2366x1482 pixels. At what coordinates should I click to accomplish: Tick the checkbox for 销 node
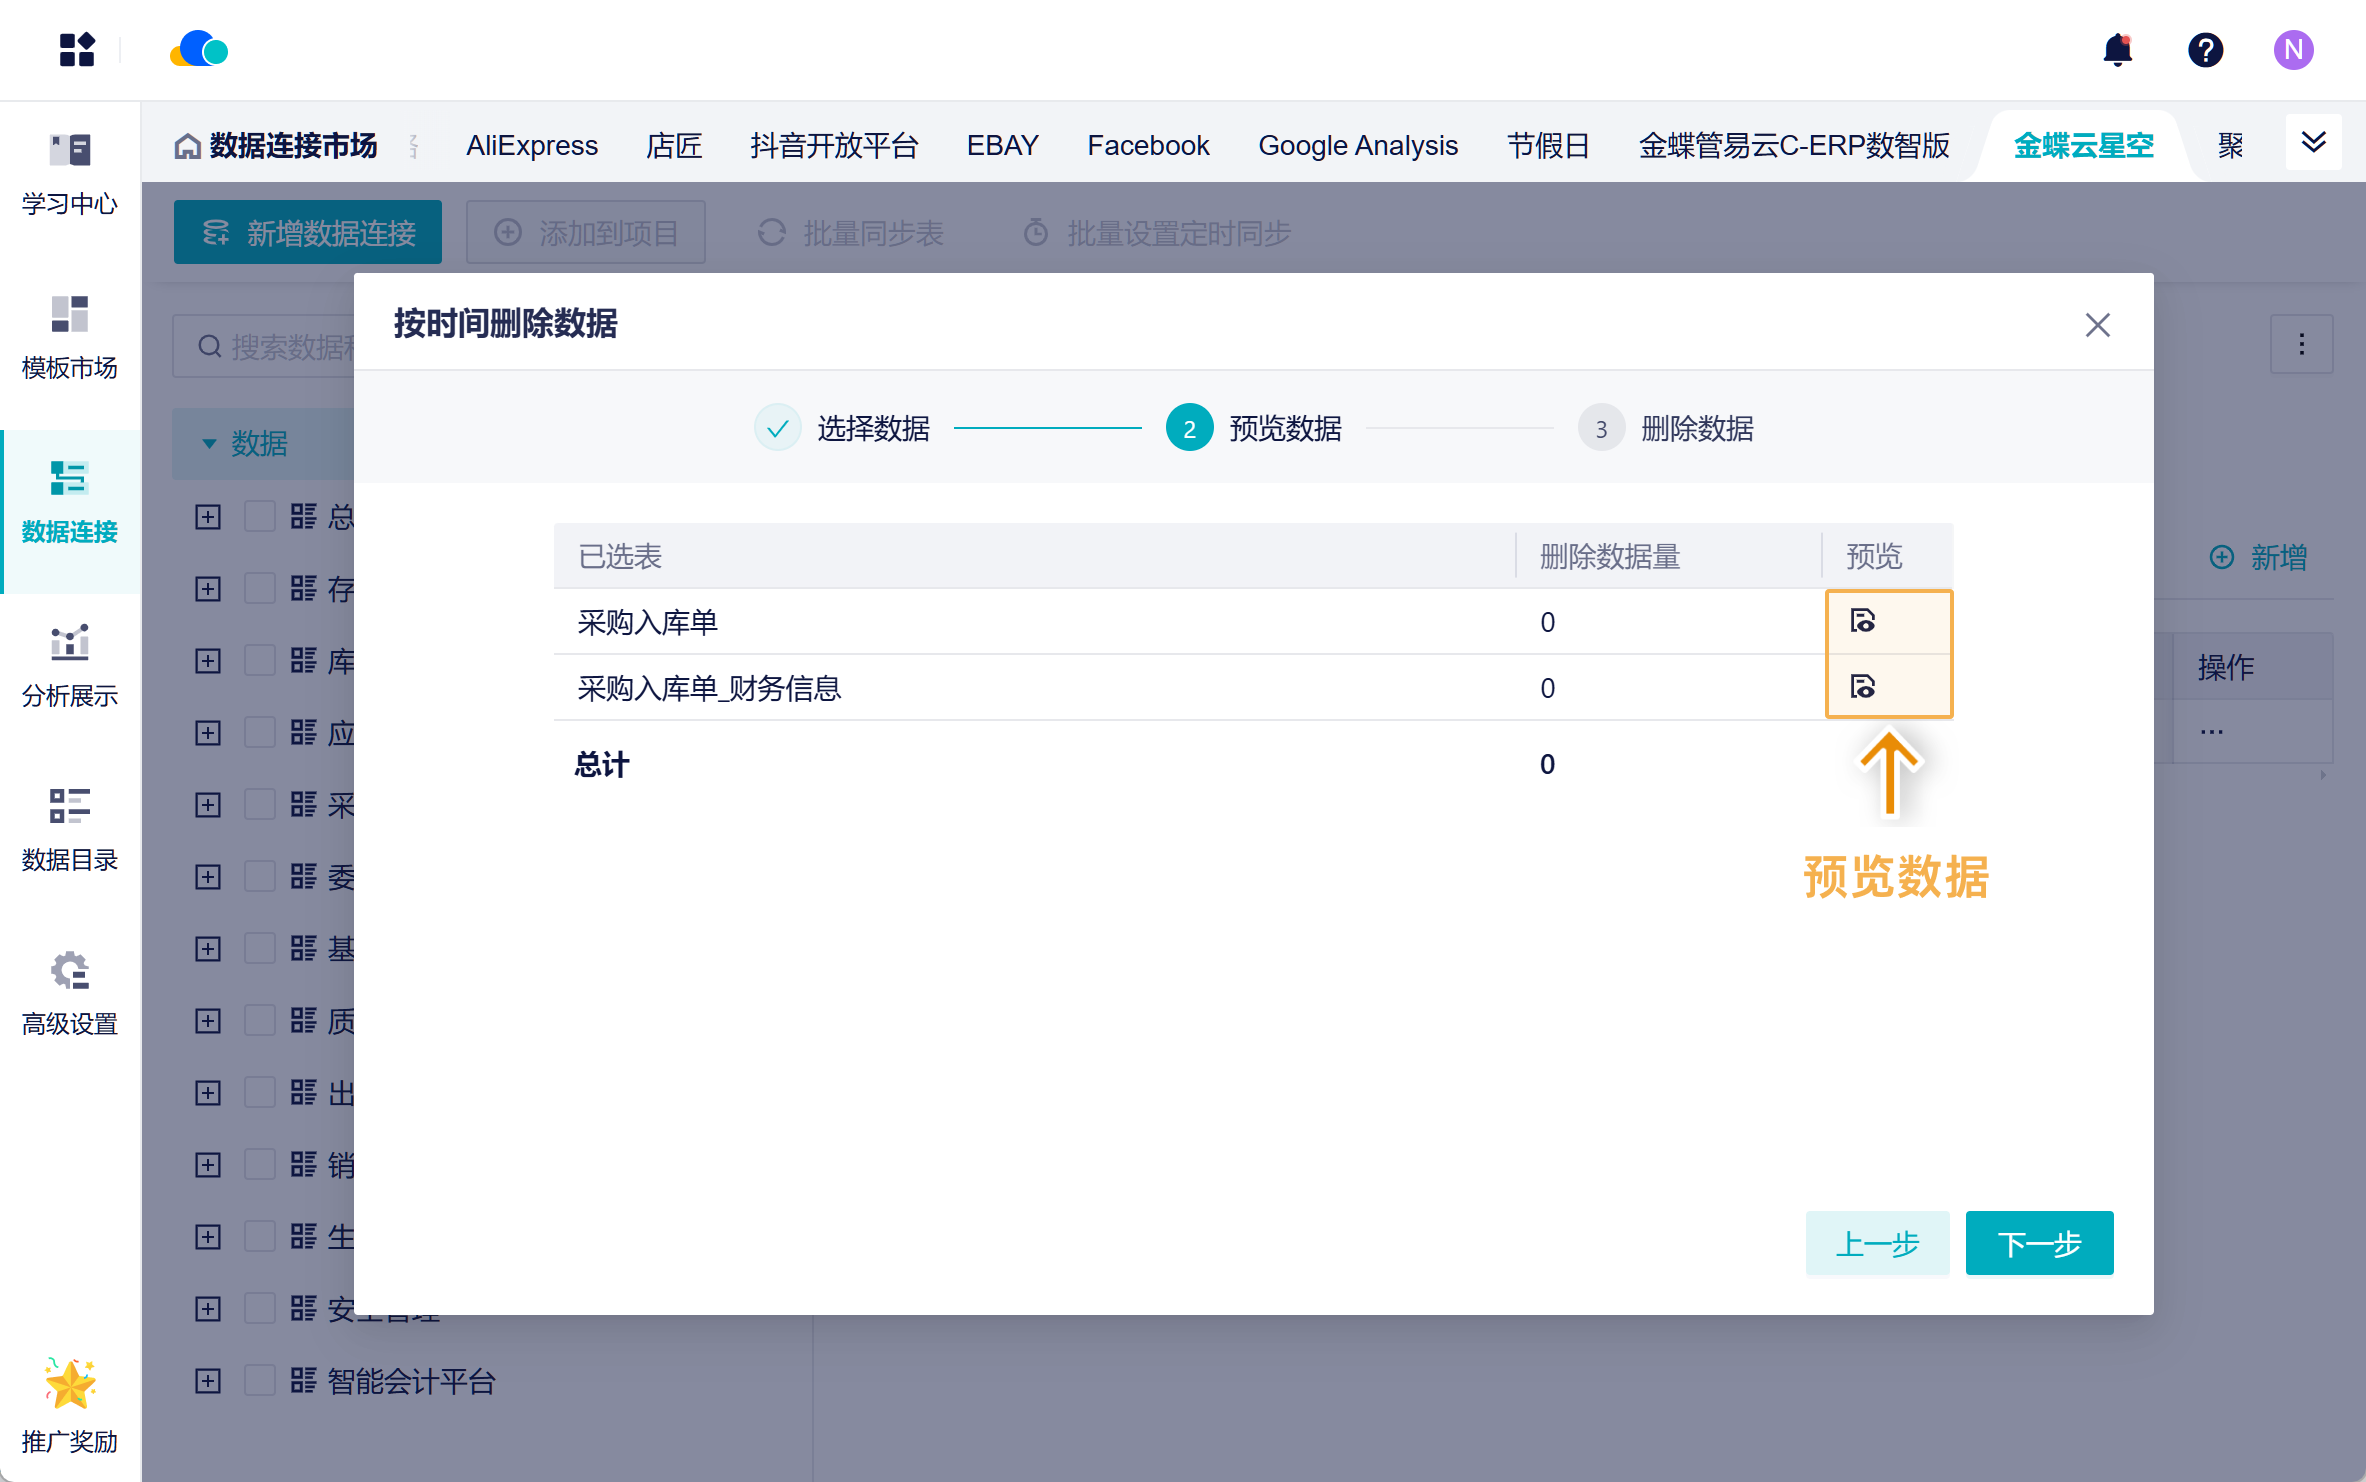[x=260, y=1165]
